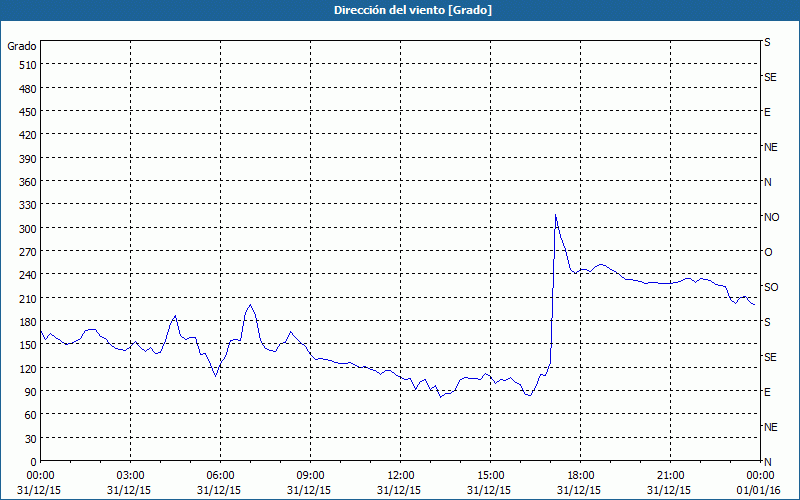Image resolution: width=800 pixels, height=500 pixels.
Task: Click the 06:00 time label on x-axis
Action: 220,476
